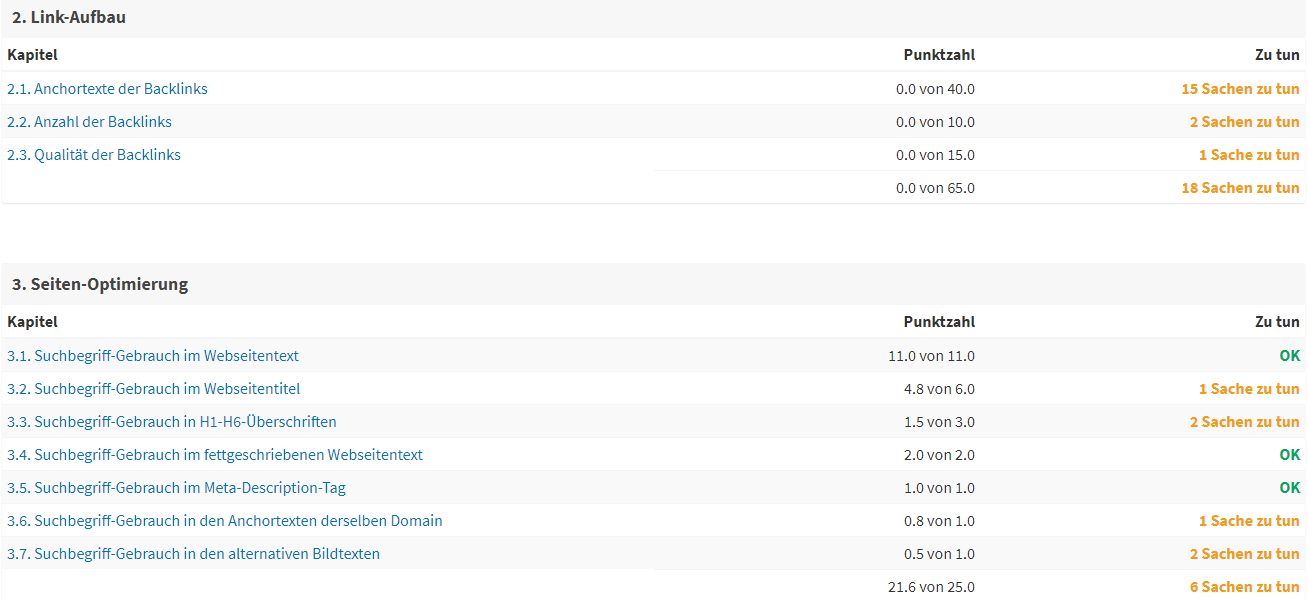Open 3.5 Suchbegriff-Gebrauch im Meta-Description-Tag
The height and width of the screenshot is (601, 1309).
176,488
